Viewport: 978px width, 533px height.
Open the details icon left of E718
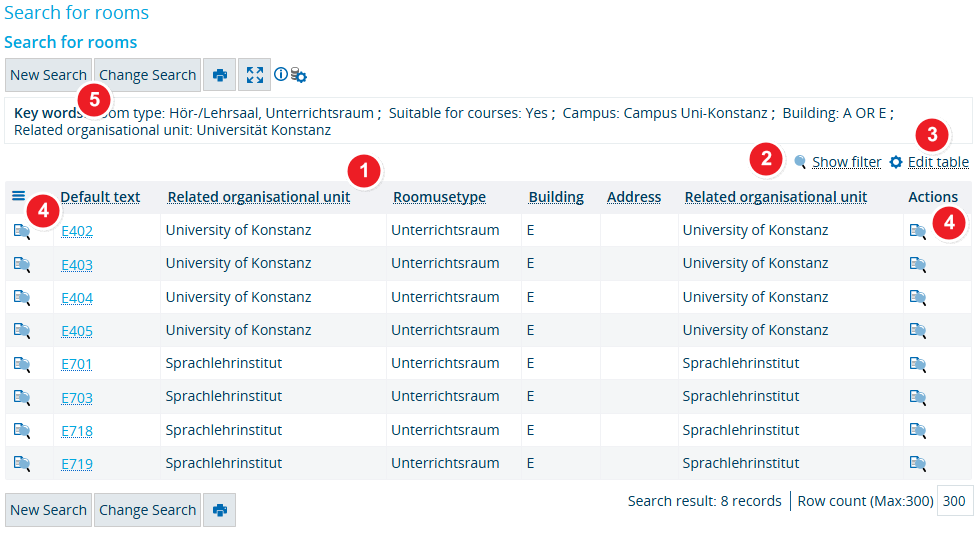(22, 430)
